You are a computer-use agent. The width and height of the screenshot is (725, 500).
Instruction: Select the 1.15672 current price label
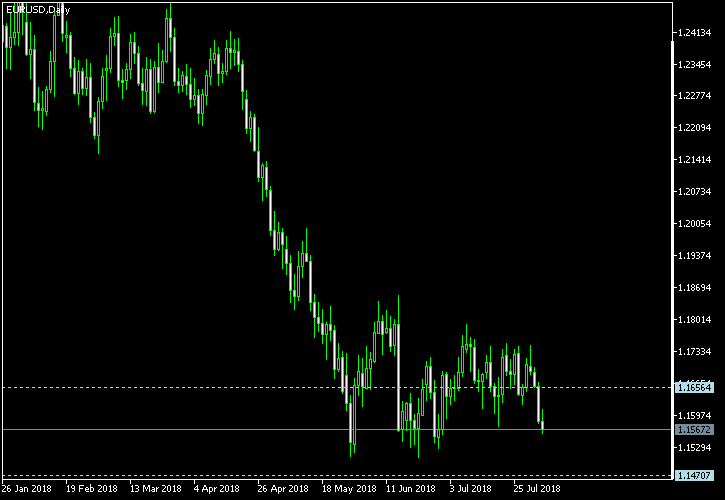[694, 430]
